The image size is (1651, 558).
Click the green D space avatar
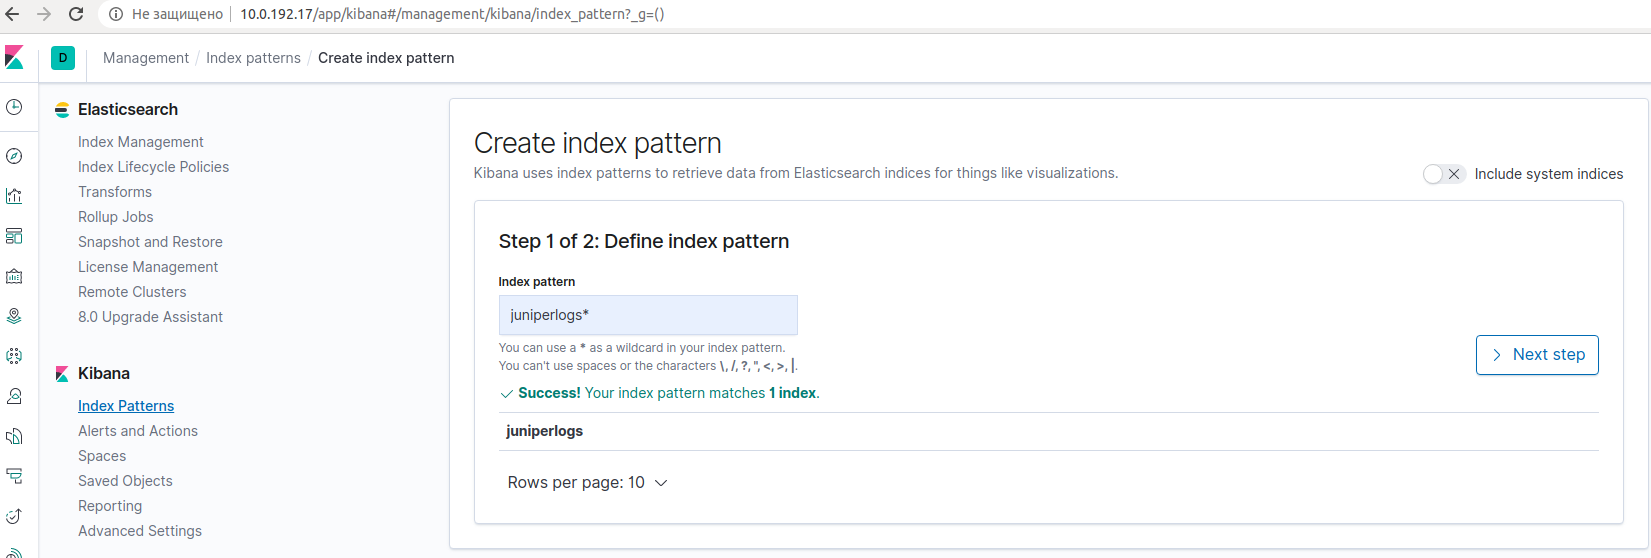click(63, 58)
